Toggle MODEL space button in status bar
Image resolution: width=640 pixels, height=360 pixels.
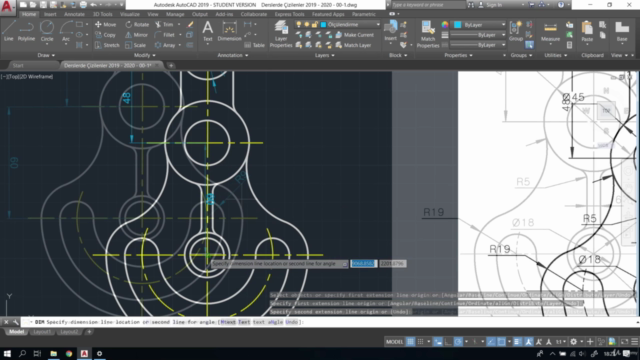394,342
